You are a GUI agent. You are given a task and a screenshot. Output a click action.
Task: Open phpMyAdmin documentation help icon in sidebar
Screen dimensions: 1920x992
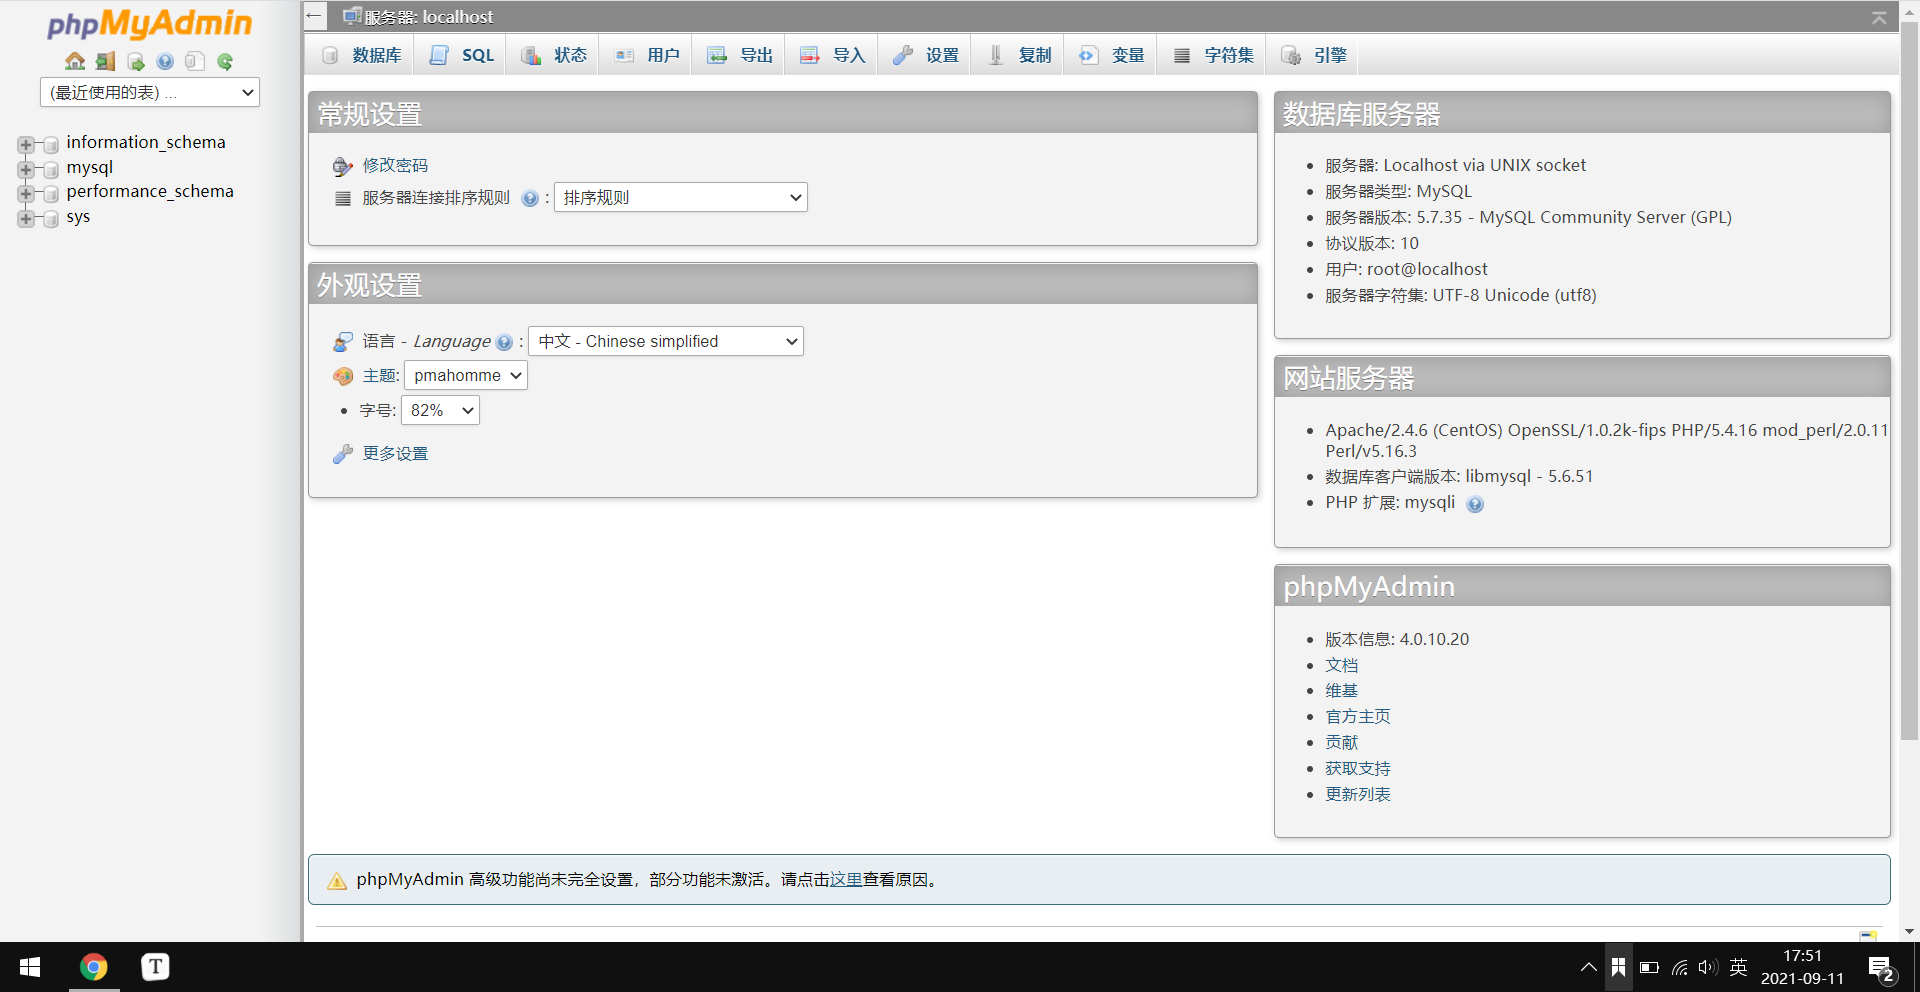[x=165, y=61]
